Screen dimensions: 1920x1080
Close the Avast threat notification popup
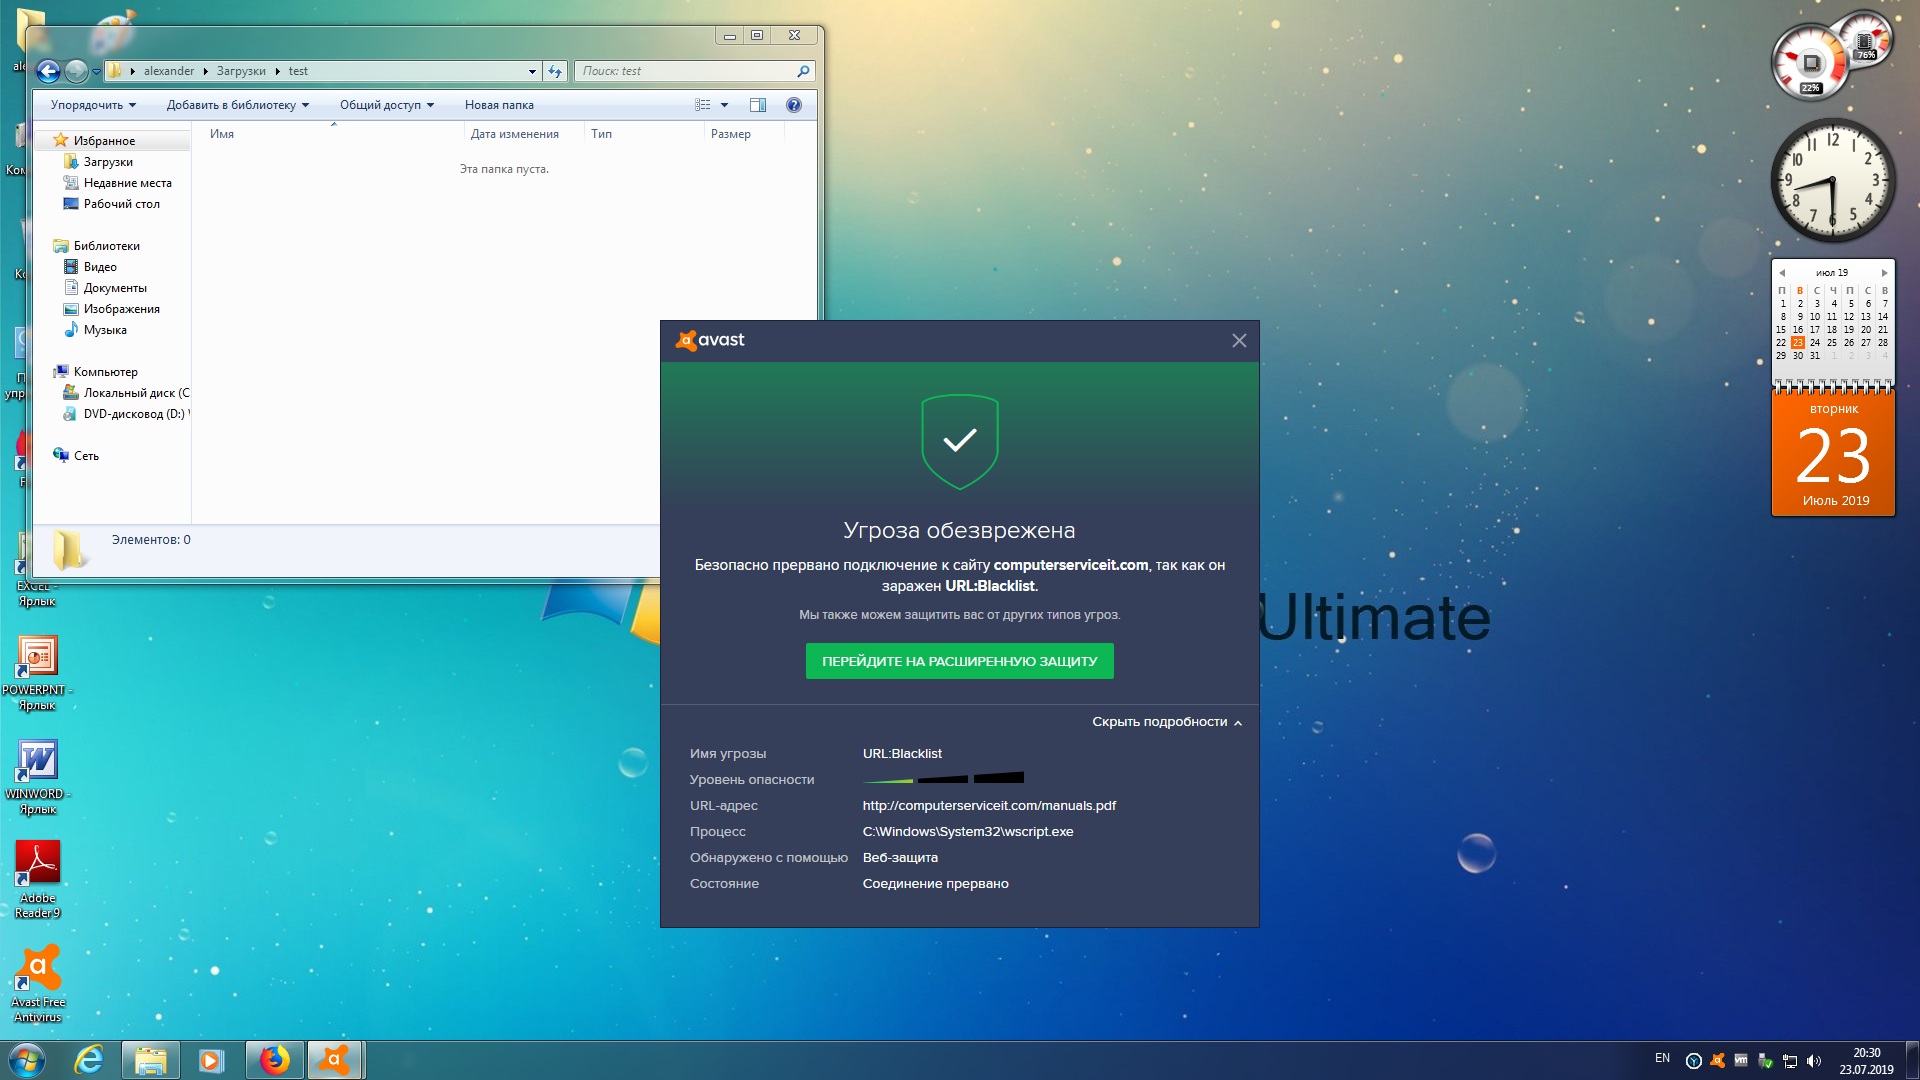pos(1239,341)
